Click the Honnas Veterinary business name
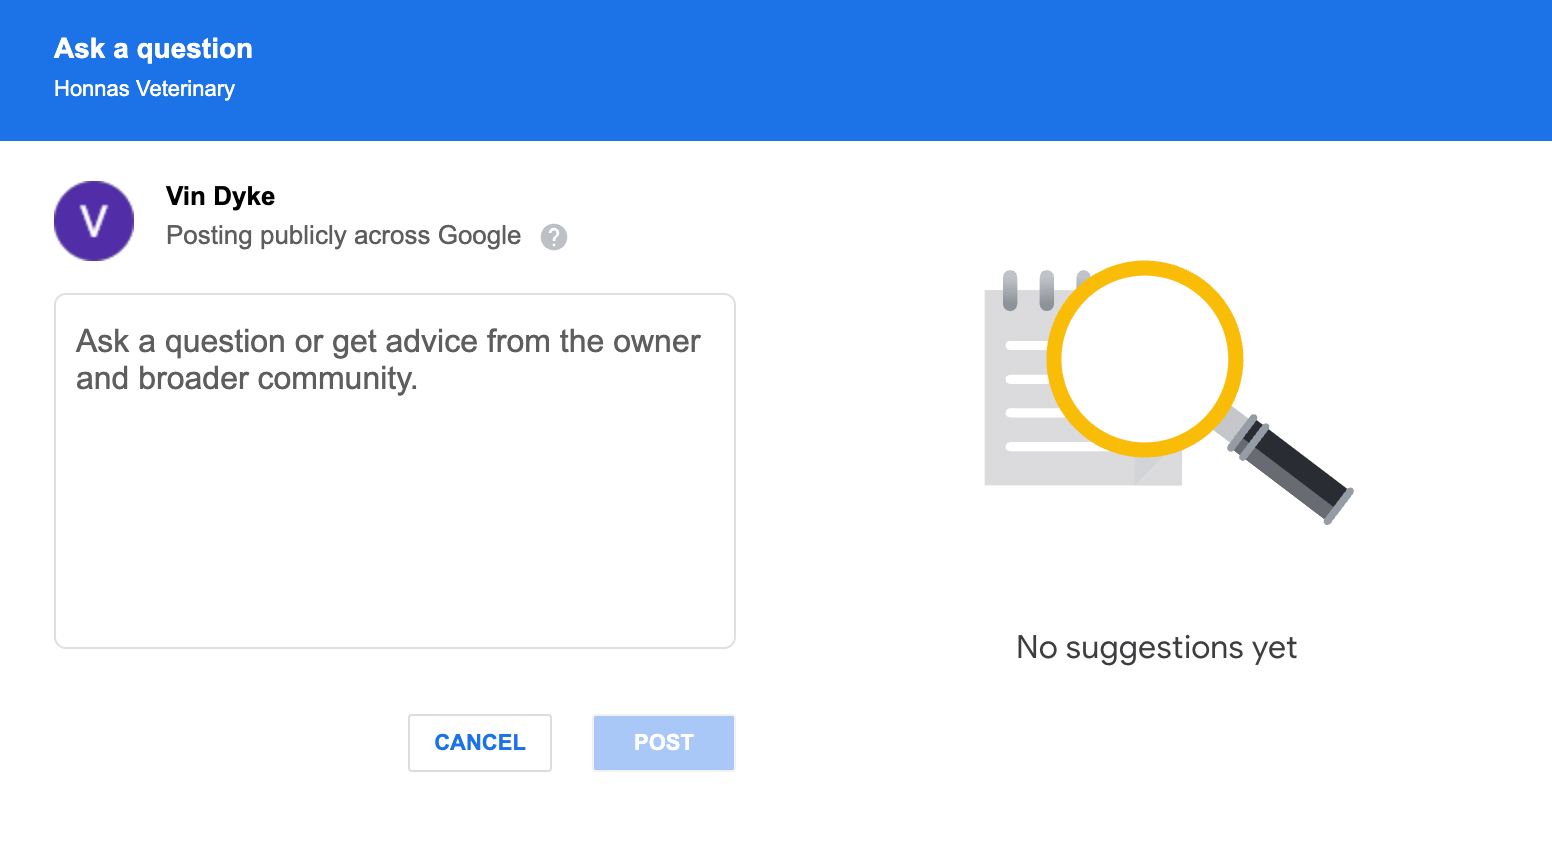This screenshot has height=852, width=1552. pos(144,89)
